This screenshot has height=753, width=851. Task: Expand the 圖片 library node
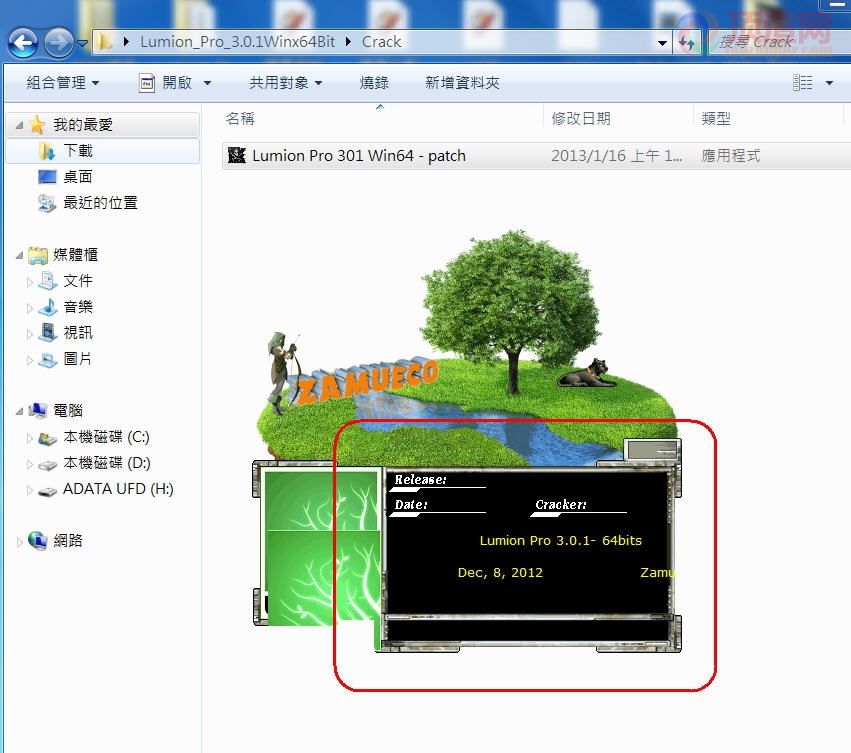[30, 359]
